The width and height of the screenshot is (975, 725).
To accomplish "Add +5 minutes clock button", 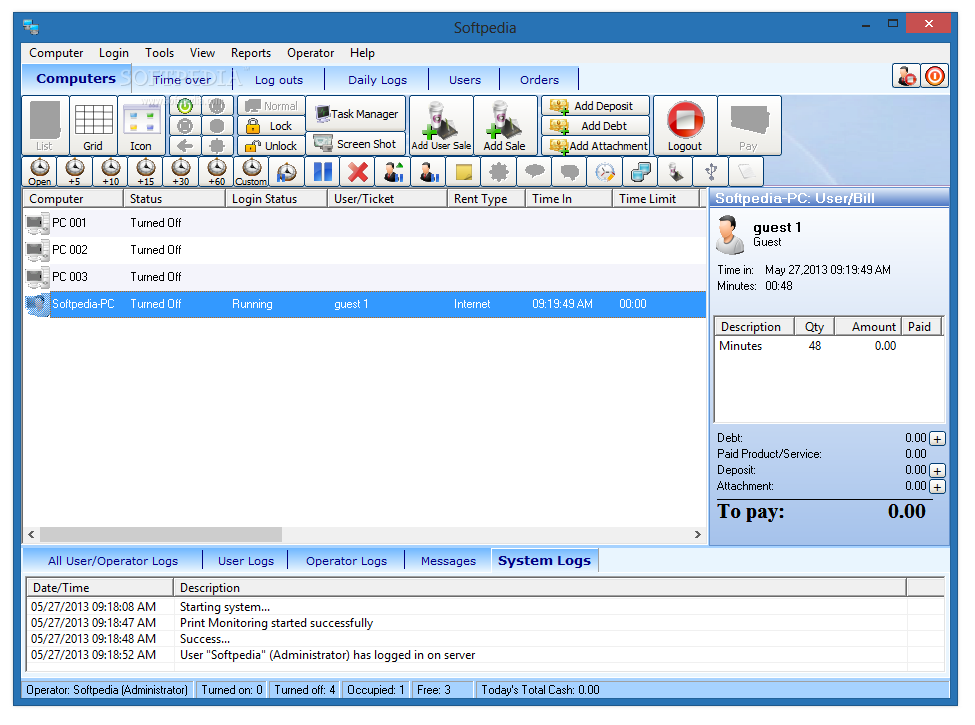I will [75, 172].
